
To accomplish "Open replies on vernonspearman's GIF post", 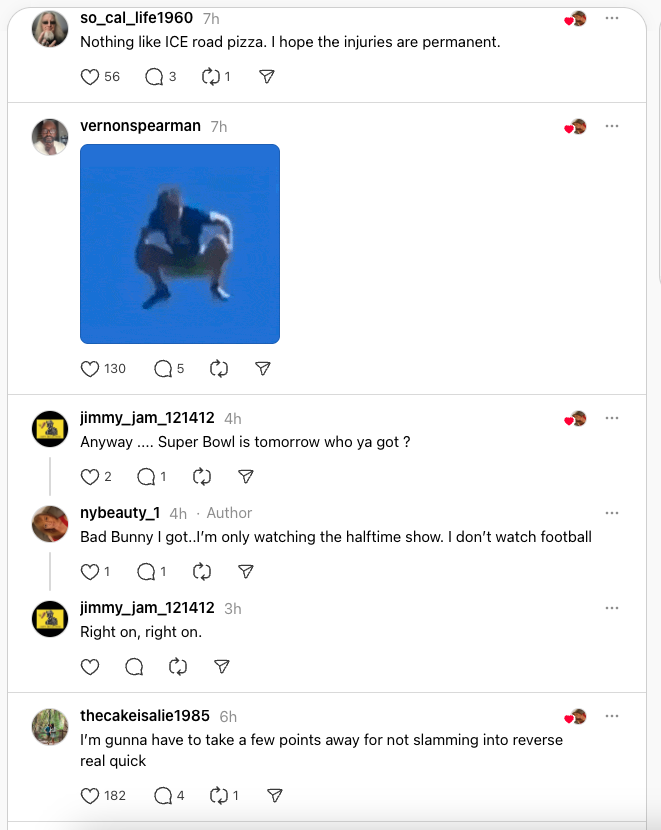I will (x=163, y=369).
